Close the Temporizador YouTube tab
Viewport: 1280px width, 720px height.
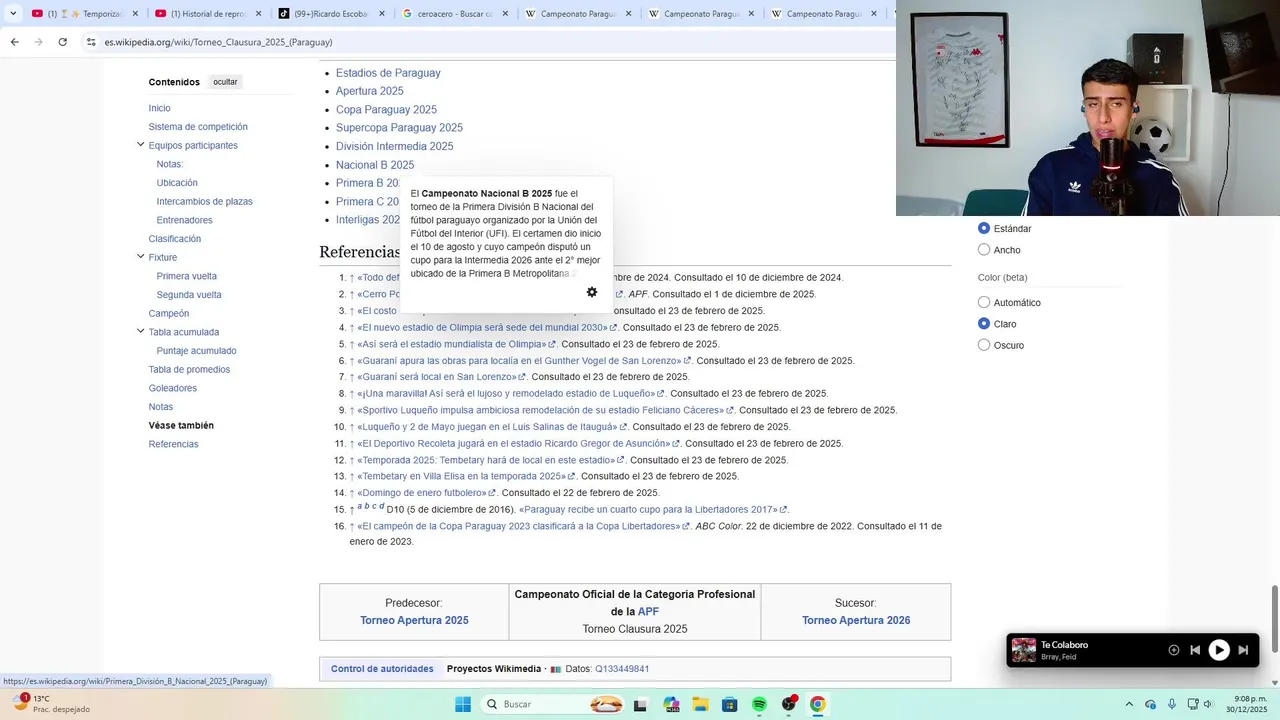(135, 14)
